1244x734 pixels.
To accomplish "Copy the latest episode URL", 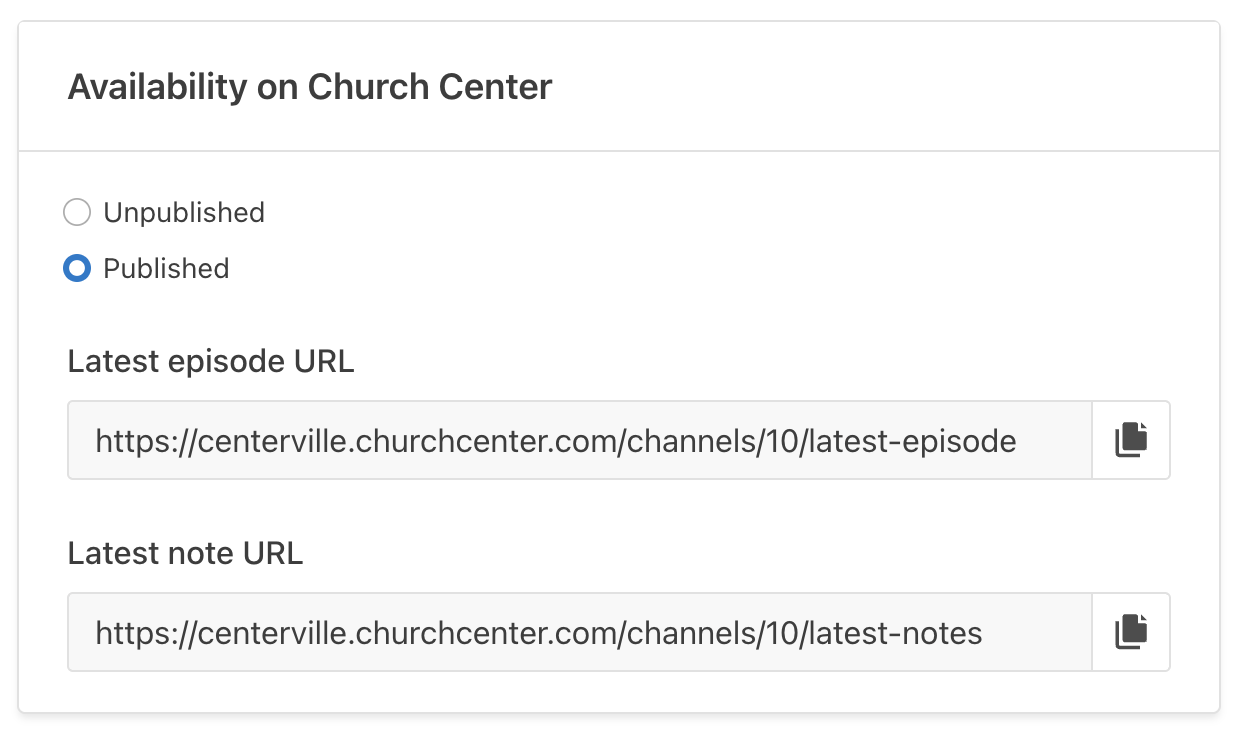I will 1131,440.
